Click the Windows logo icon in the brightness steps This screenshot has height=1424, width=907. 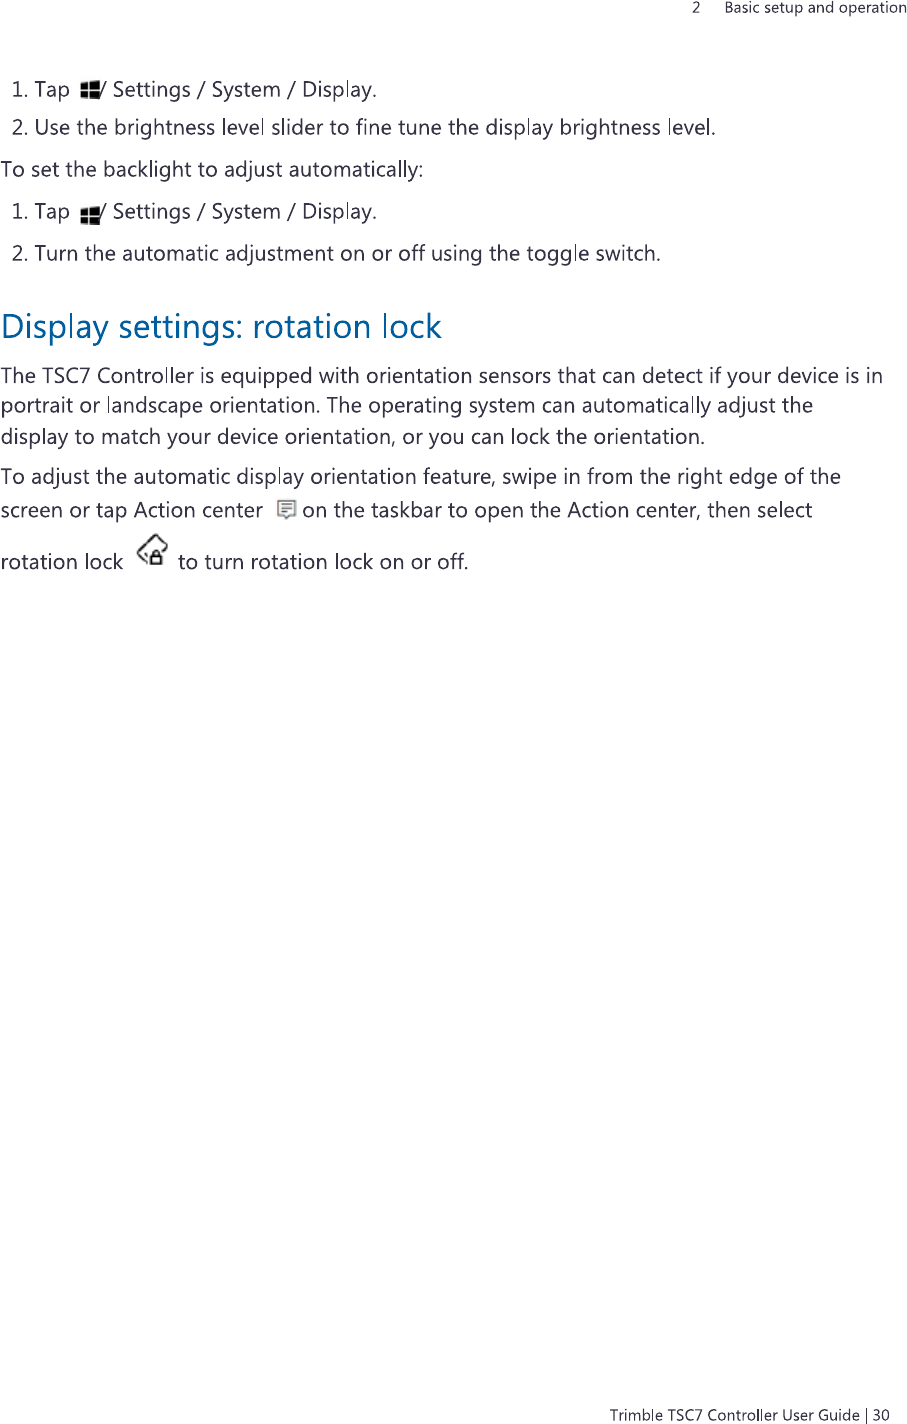(90, 90)
